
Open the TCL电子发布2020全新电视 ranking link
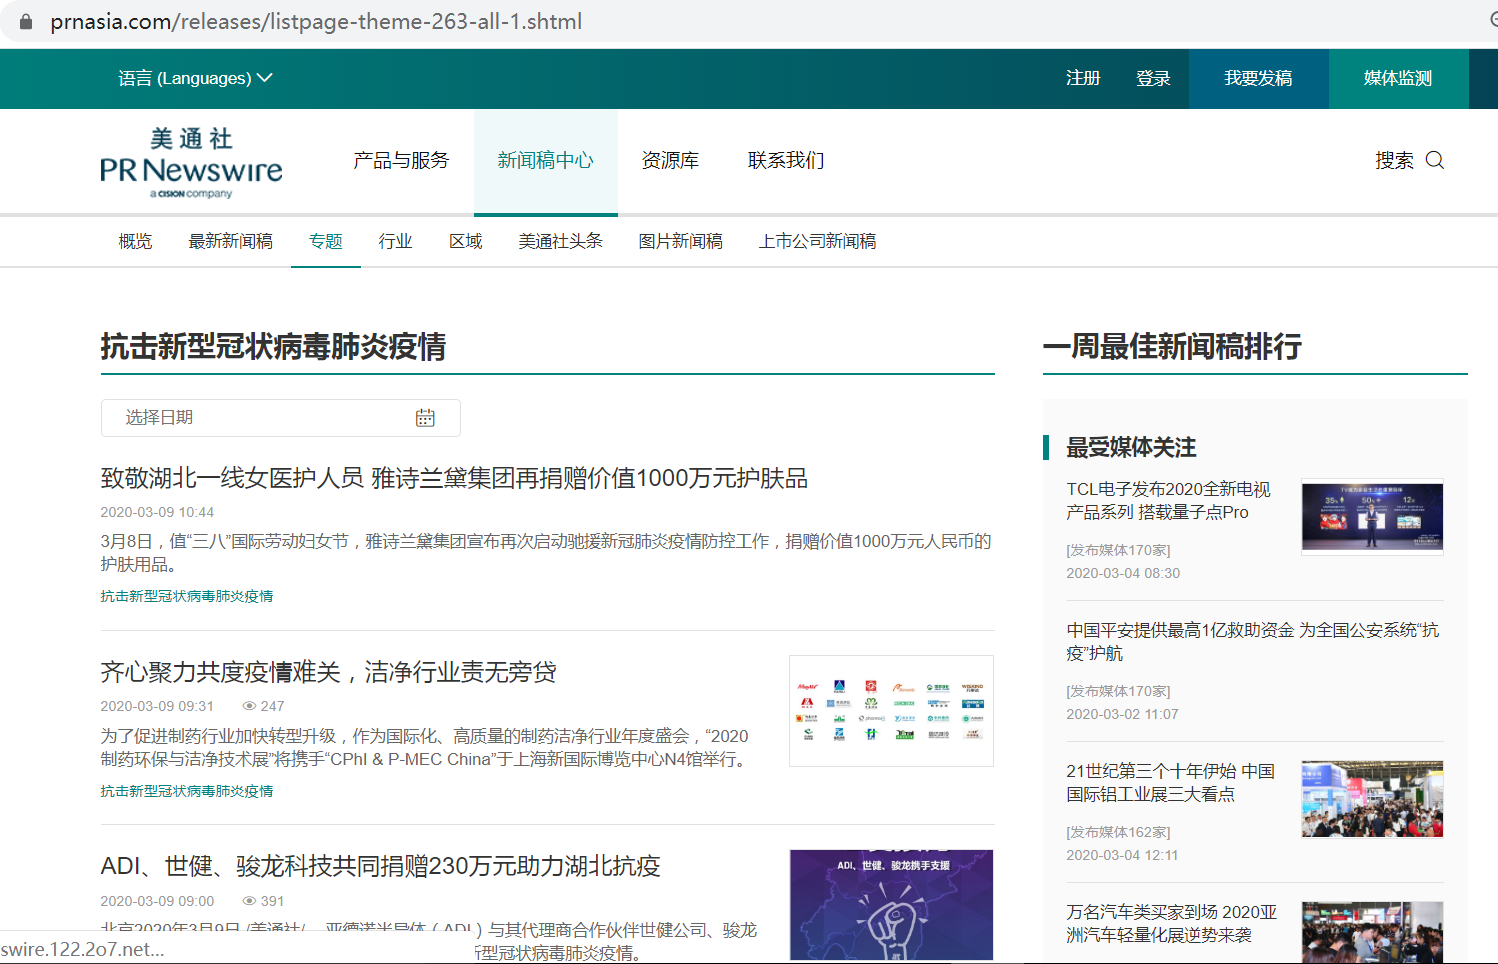tap(1168, 500)
